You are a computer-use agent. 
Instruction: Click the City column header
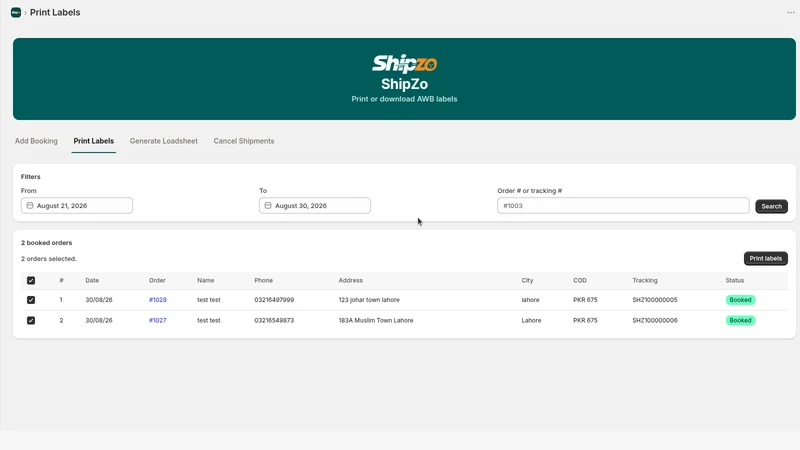coord(527,281)
